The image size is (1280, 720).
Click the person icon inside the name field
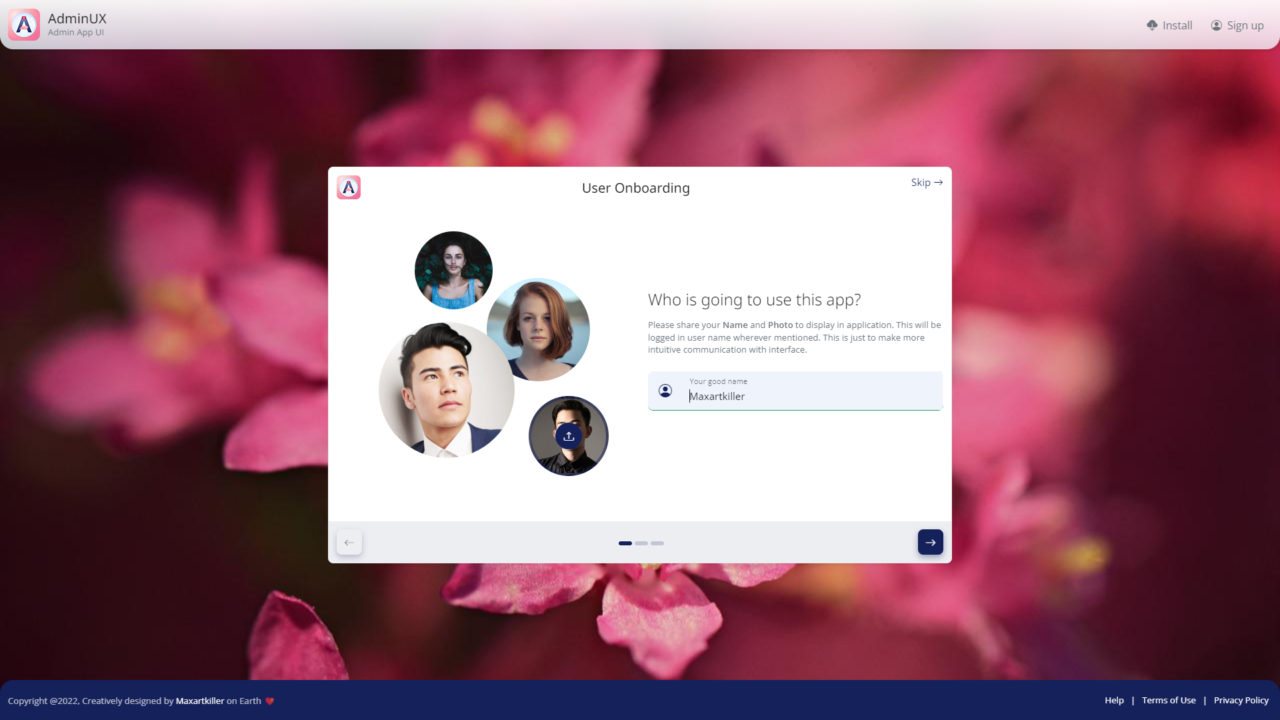[666, 390]
